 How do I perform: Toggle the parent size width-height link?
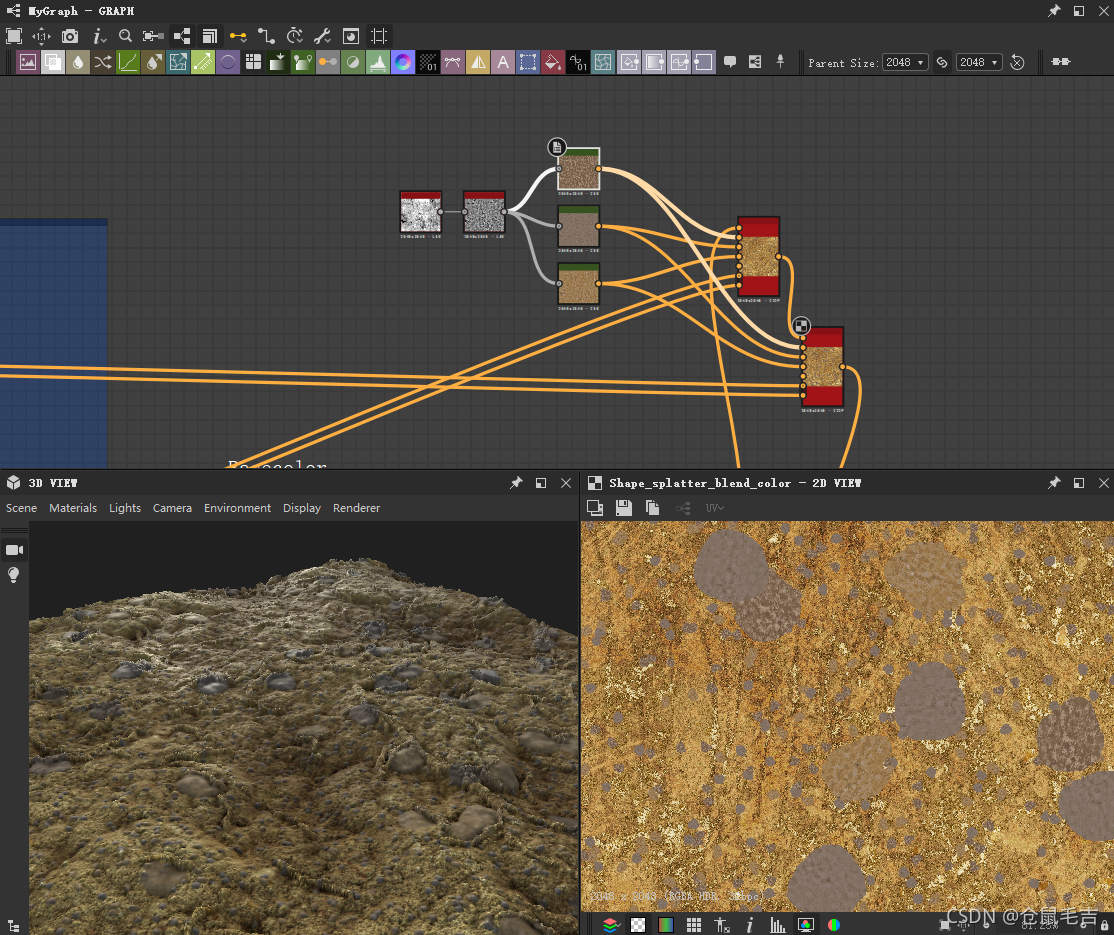pyautogui.click(x=942, y=62)
